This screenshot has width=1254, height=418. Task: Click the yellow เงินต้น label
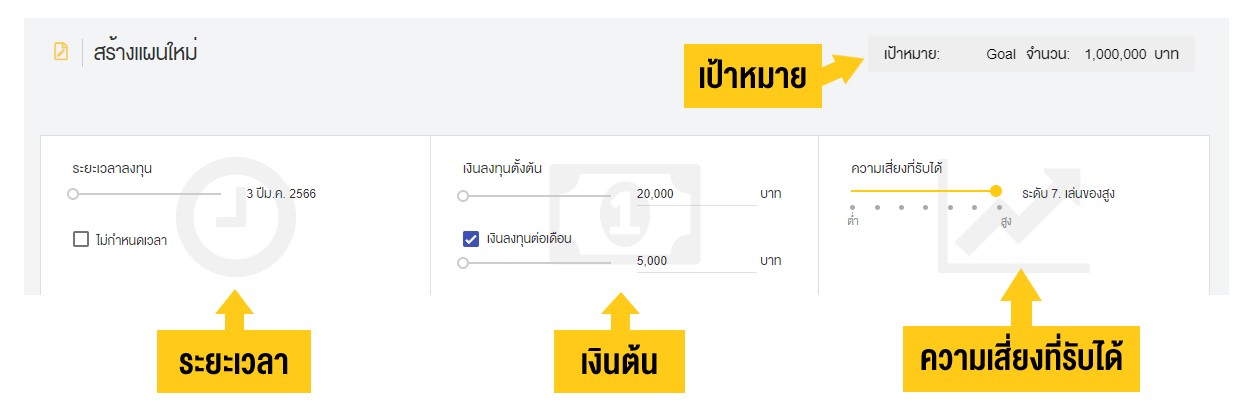(619, 362)
